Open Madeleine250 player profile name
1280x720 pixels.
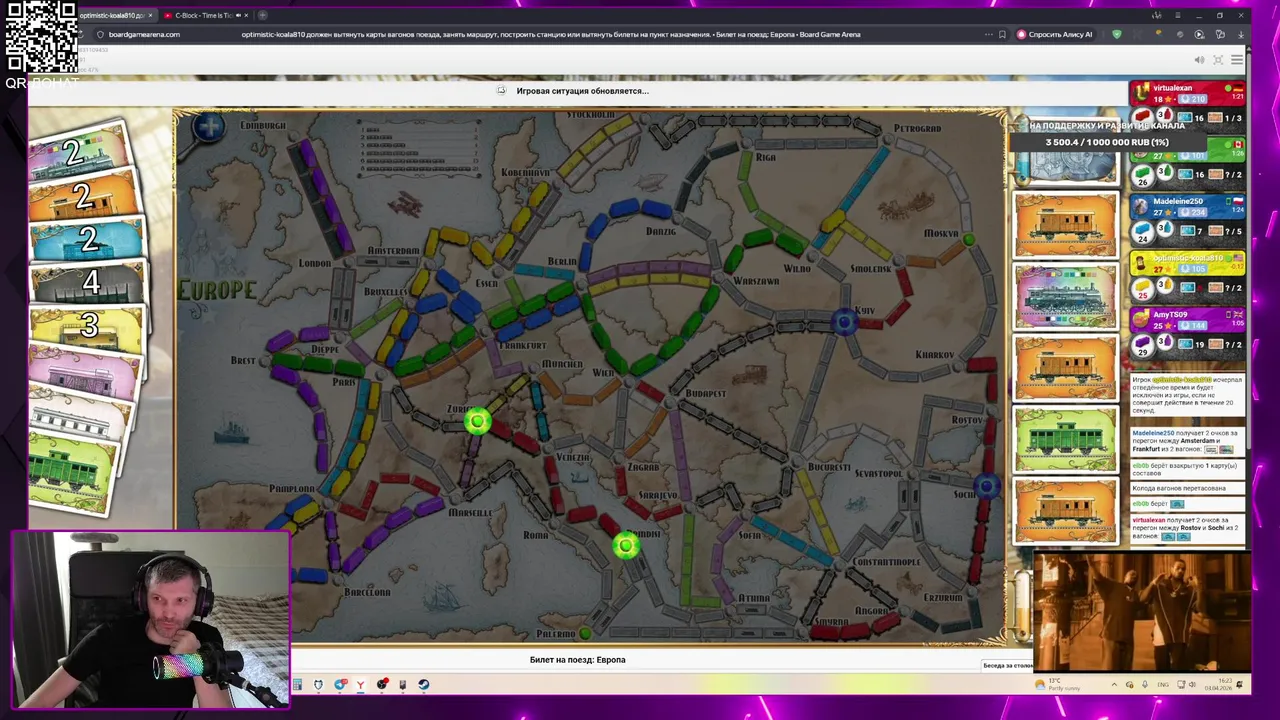(x=1177, y=201)
